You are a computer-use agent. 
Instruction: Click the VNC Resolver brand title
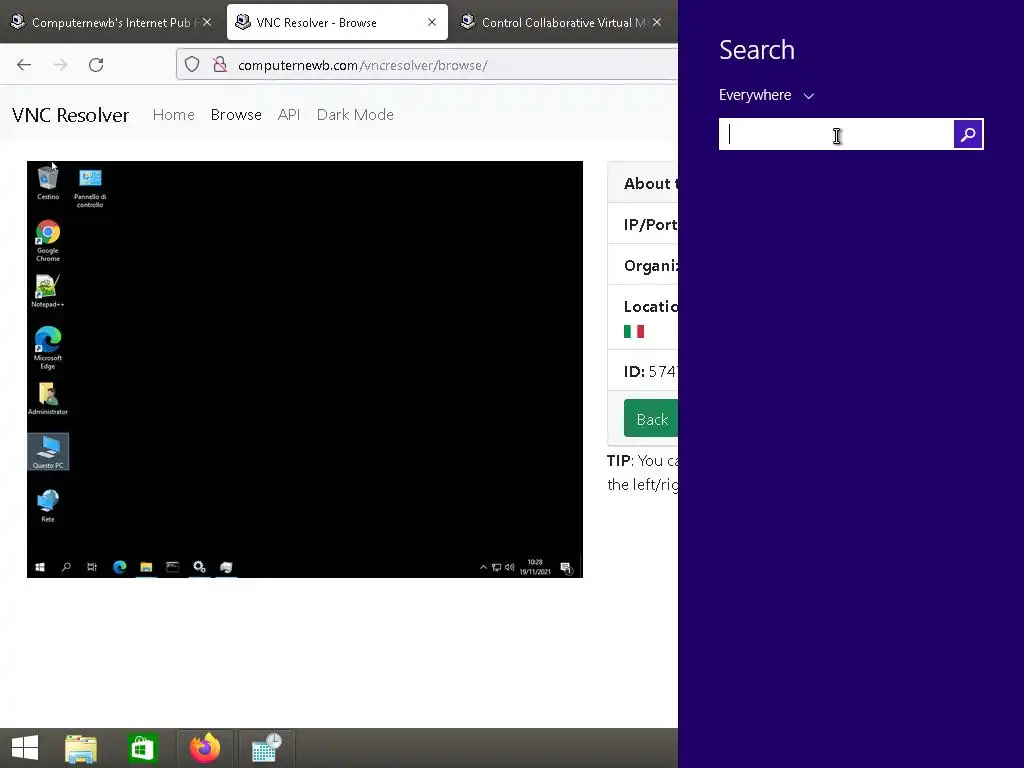tap(71, 115)
